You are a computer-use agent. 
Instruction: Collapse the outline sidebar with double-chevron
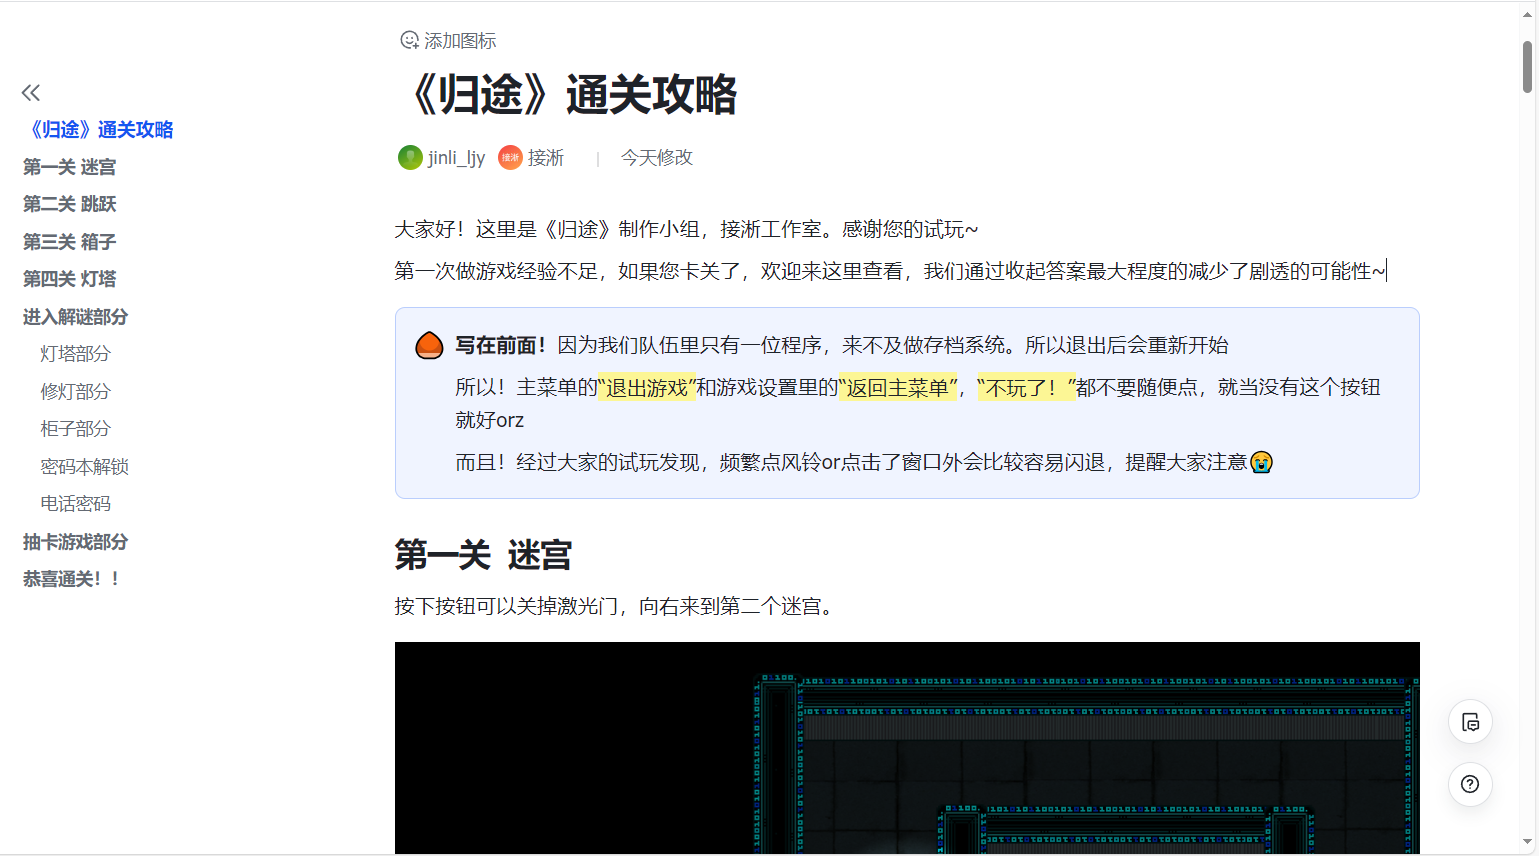(x=31, y=93)
